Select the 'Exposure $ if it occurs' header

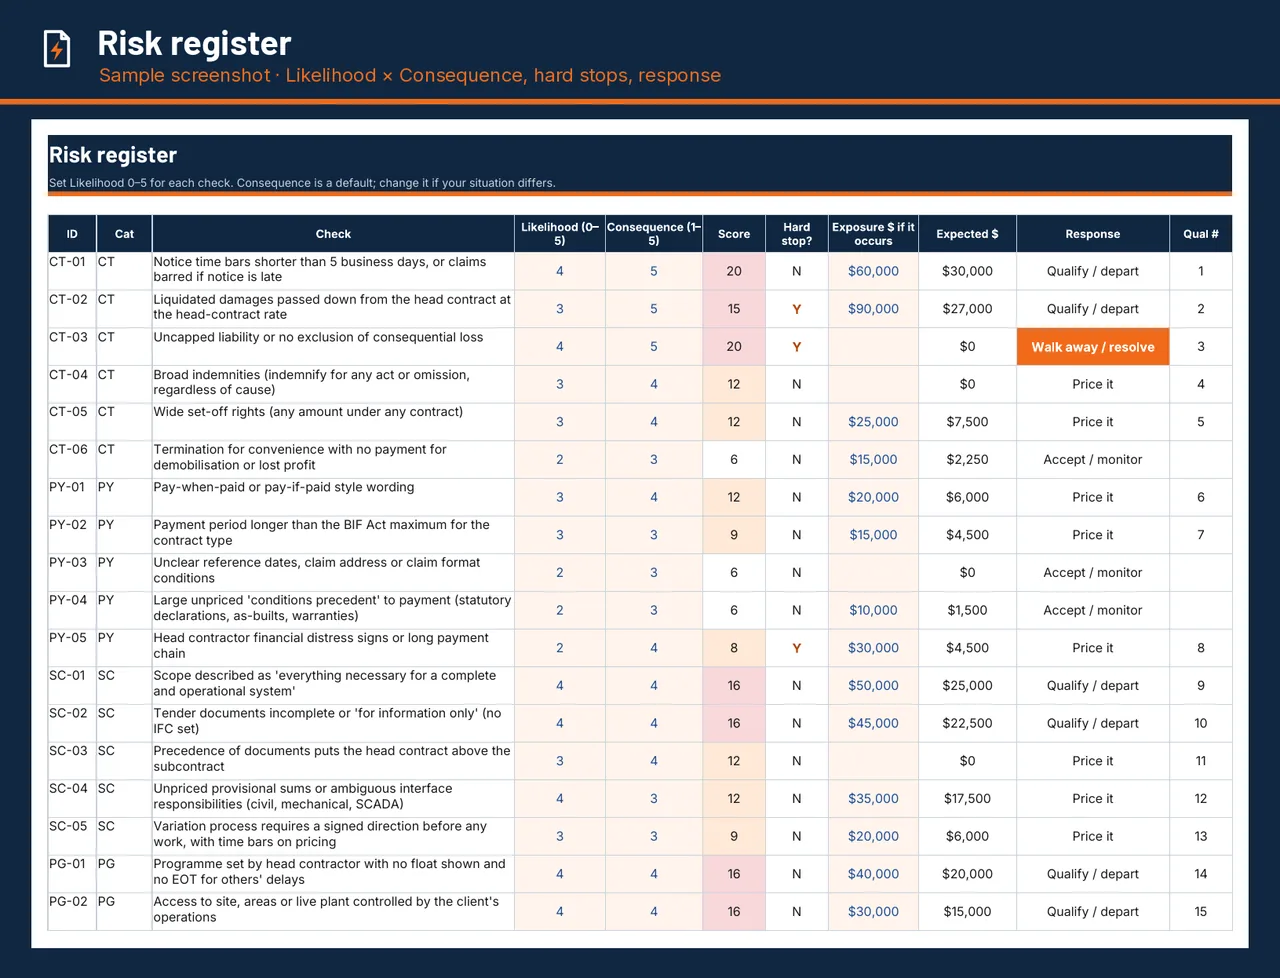tap(873, 234)
